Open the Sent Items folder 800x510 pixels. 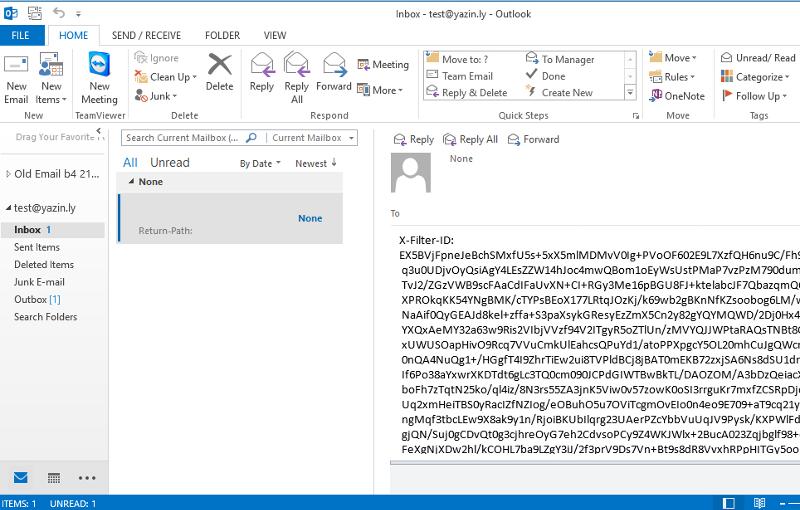pyautogui.click(x=37, y=247)
